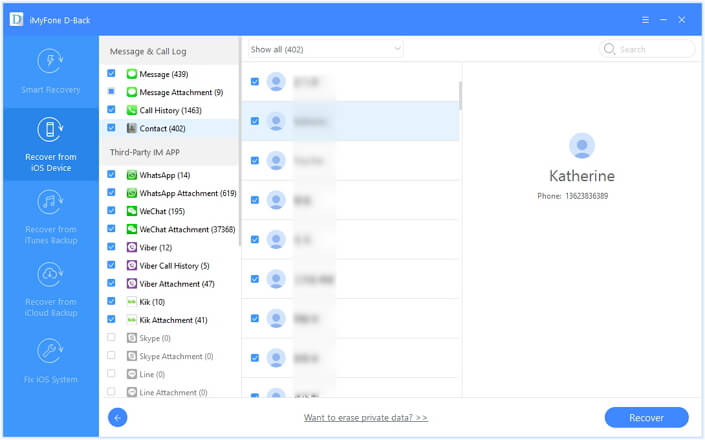Select Recover from iTunes Backup icon

(50, 202)
